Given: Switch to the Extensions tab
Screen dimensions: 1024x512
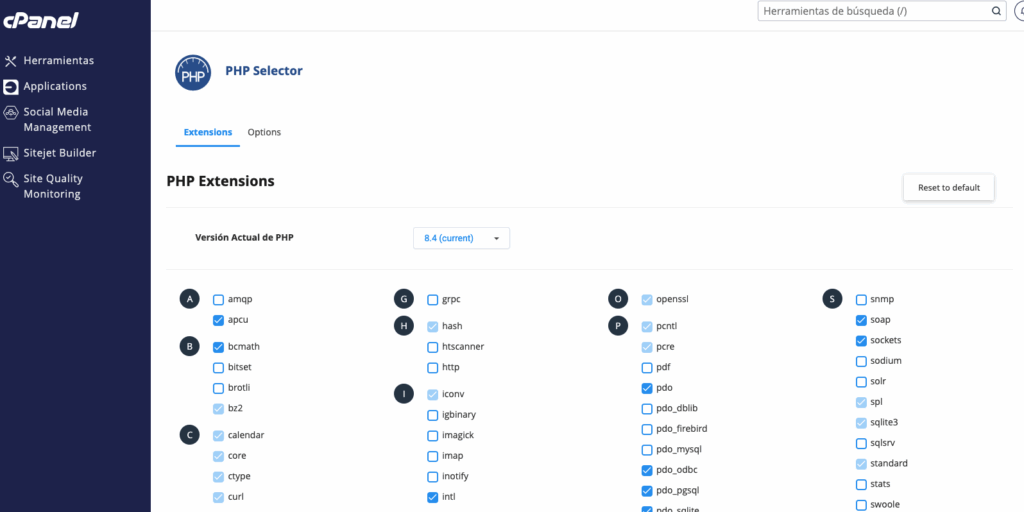Looking at the screenshot, I should pos(208,132).
